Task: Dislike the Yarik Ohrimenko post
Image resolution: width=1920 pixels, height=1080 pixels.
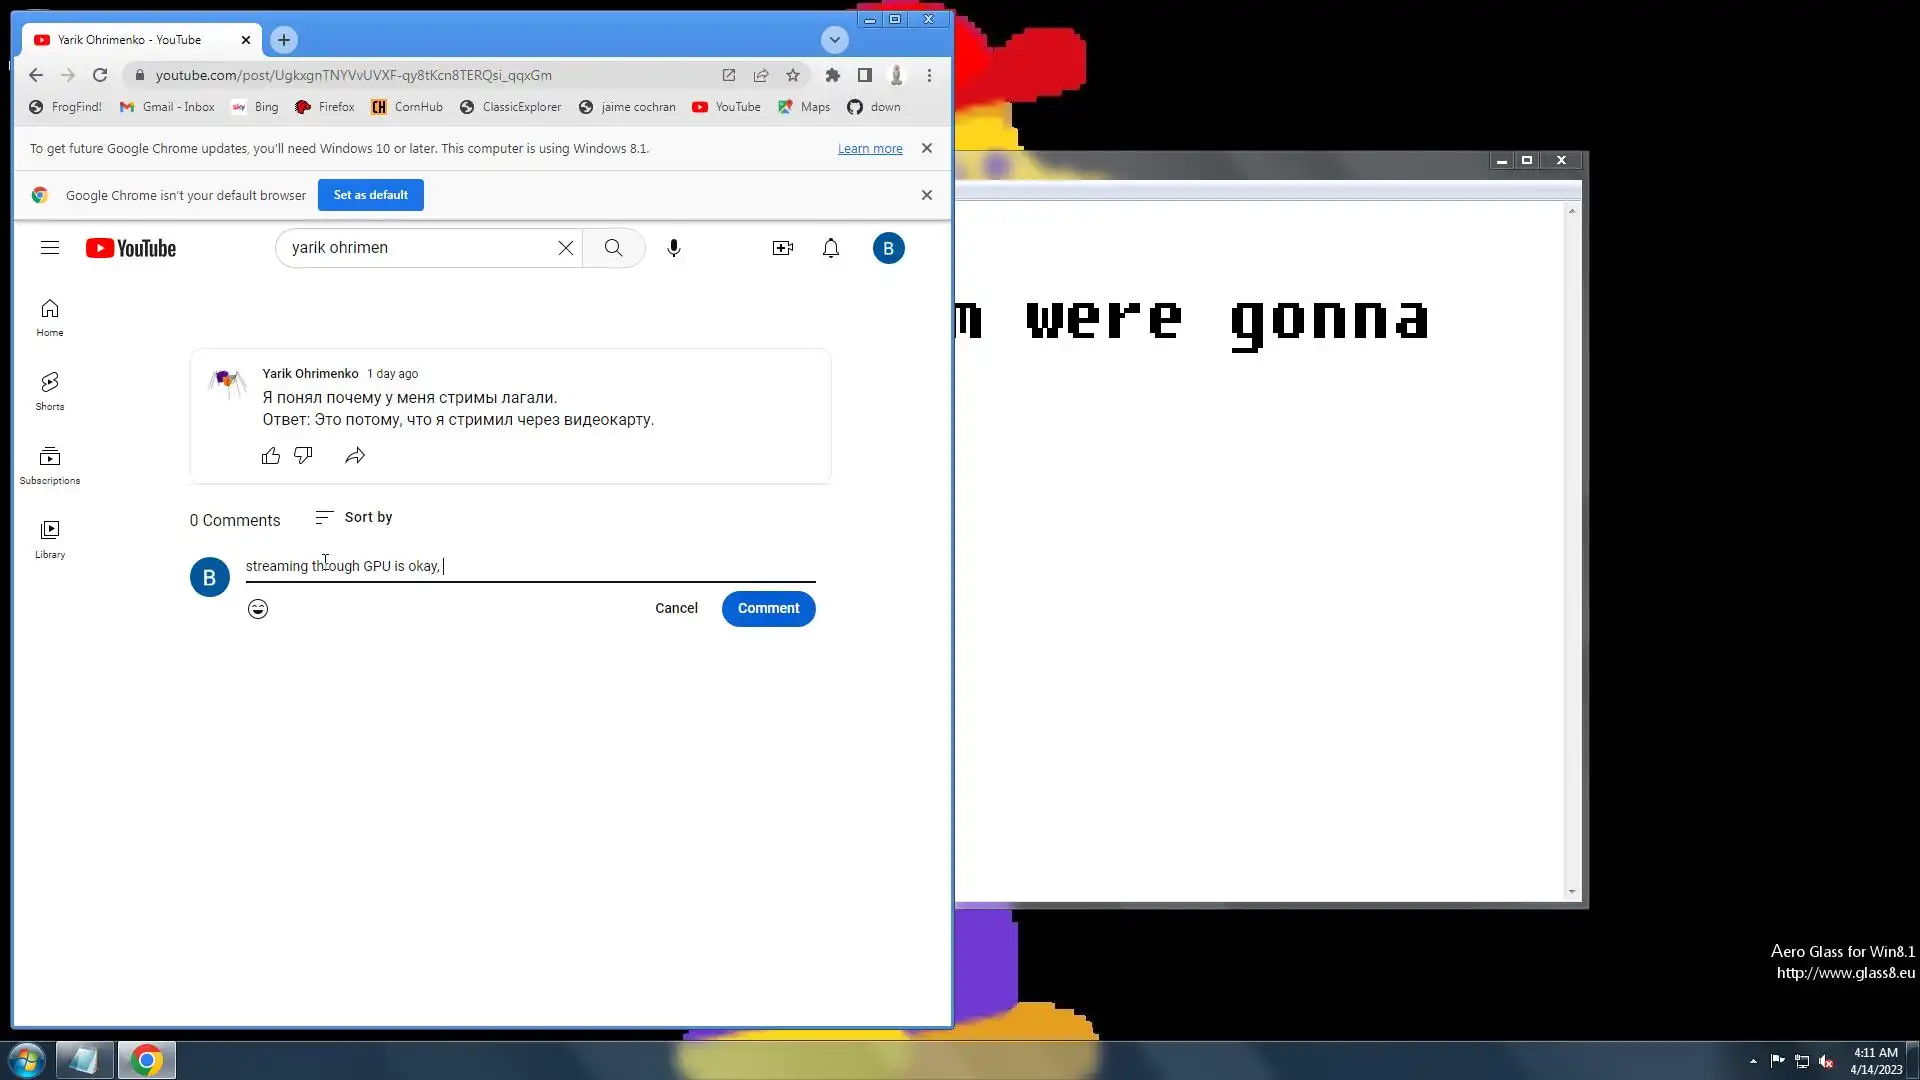Action: pos(303,456)
